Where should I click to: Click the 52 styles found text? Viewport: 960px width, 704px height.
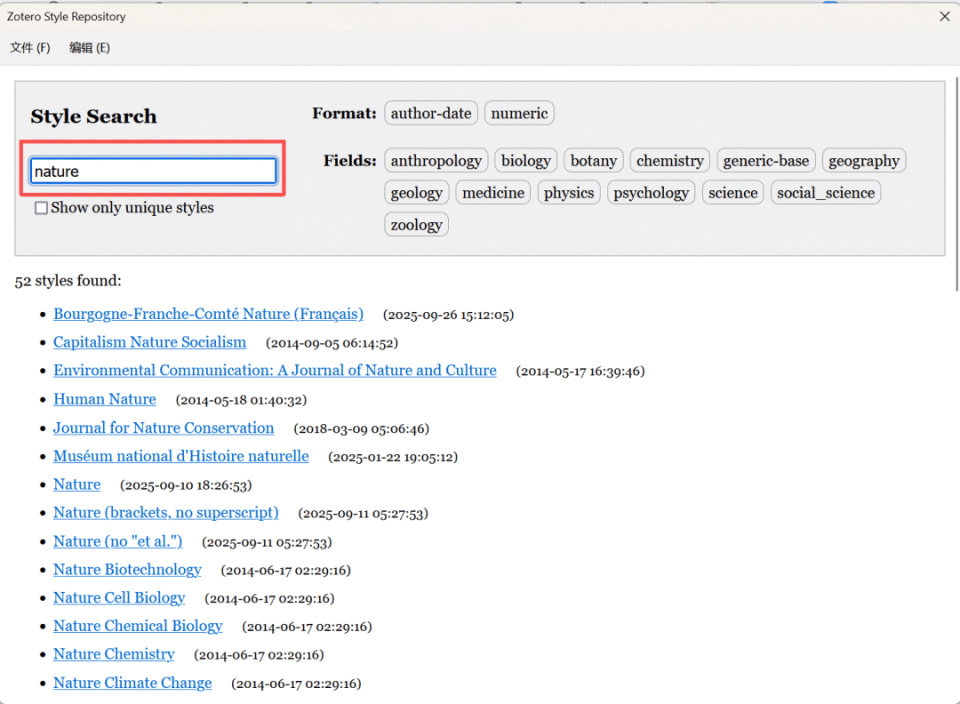68,281
